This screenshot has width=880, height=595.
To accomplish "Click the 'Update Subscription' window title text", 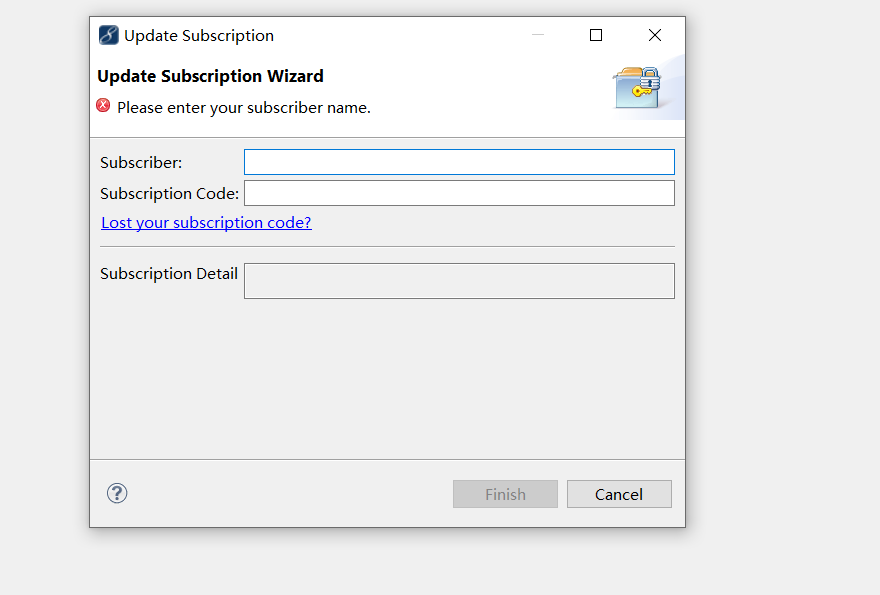I will point(199,36).
